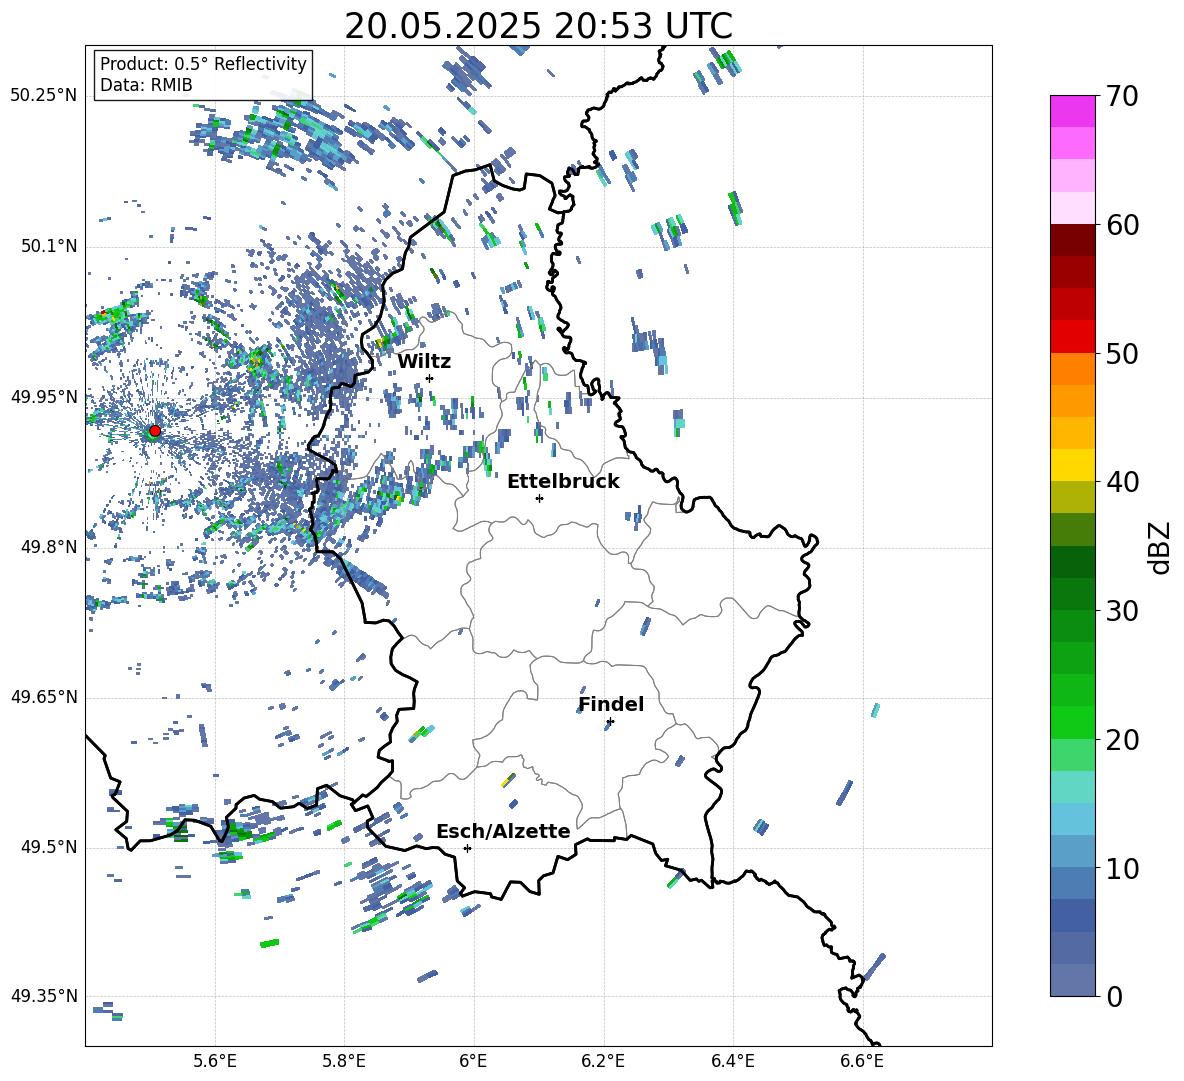This screenshot has height=1081, width=1184.
Task: Click the 49.95°N latitude label
Action: click(44, 397)
